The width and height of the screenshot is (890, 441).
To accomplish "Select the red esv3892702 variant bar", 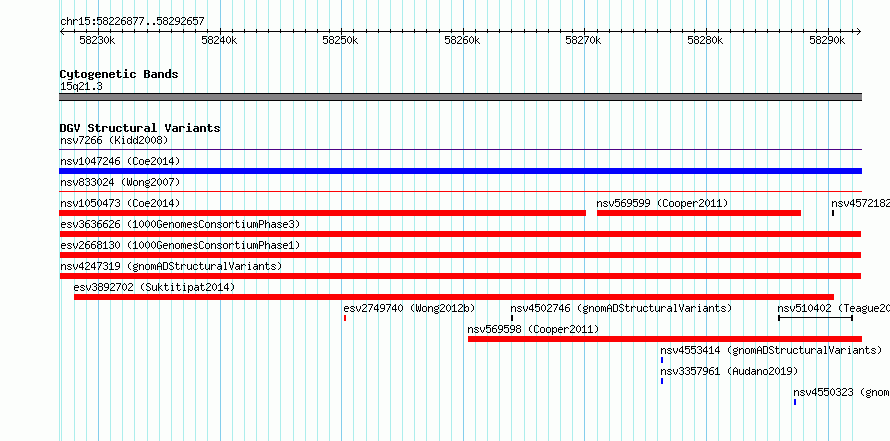I will 454,297.
